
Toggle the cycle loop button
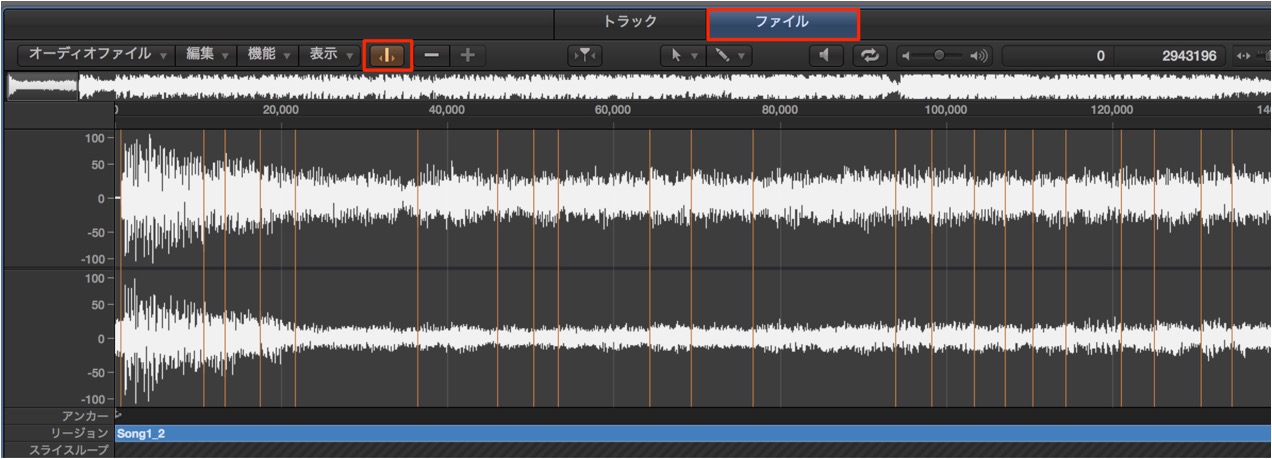point(870,56)
